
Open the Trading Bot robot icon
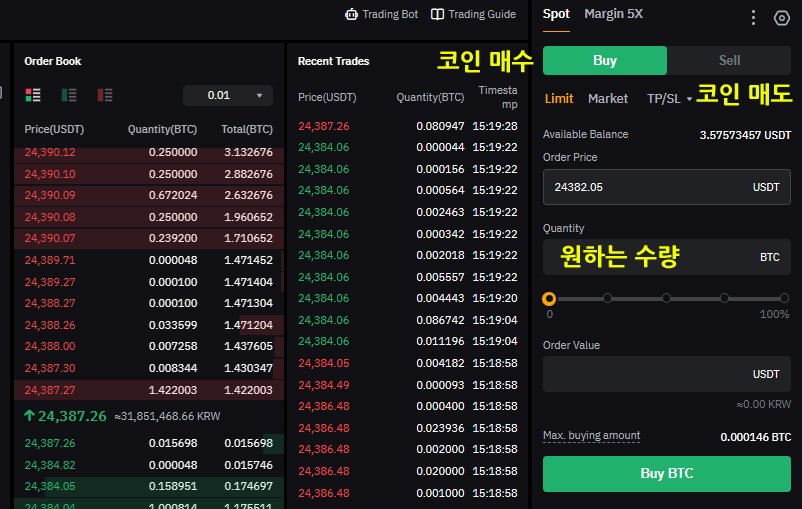click(x=351, y=14)
